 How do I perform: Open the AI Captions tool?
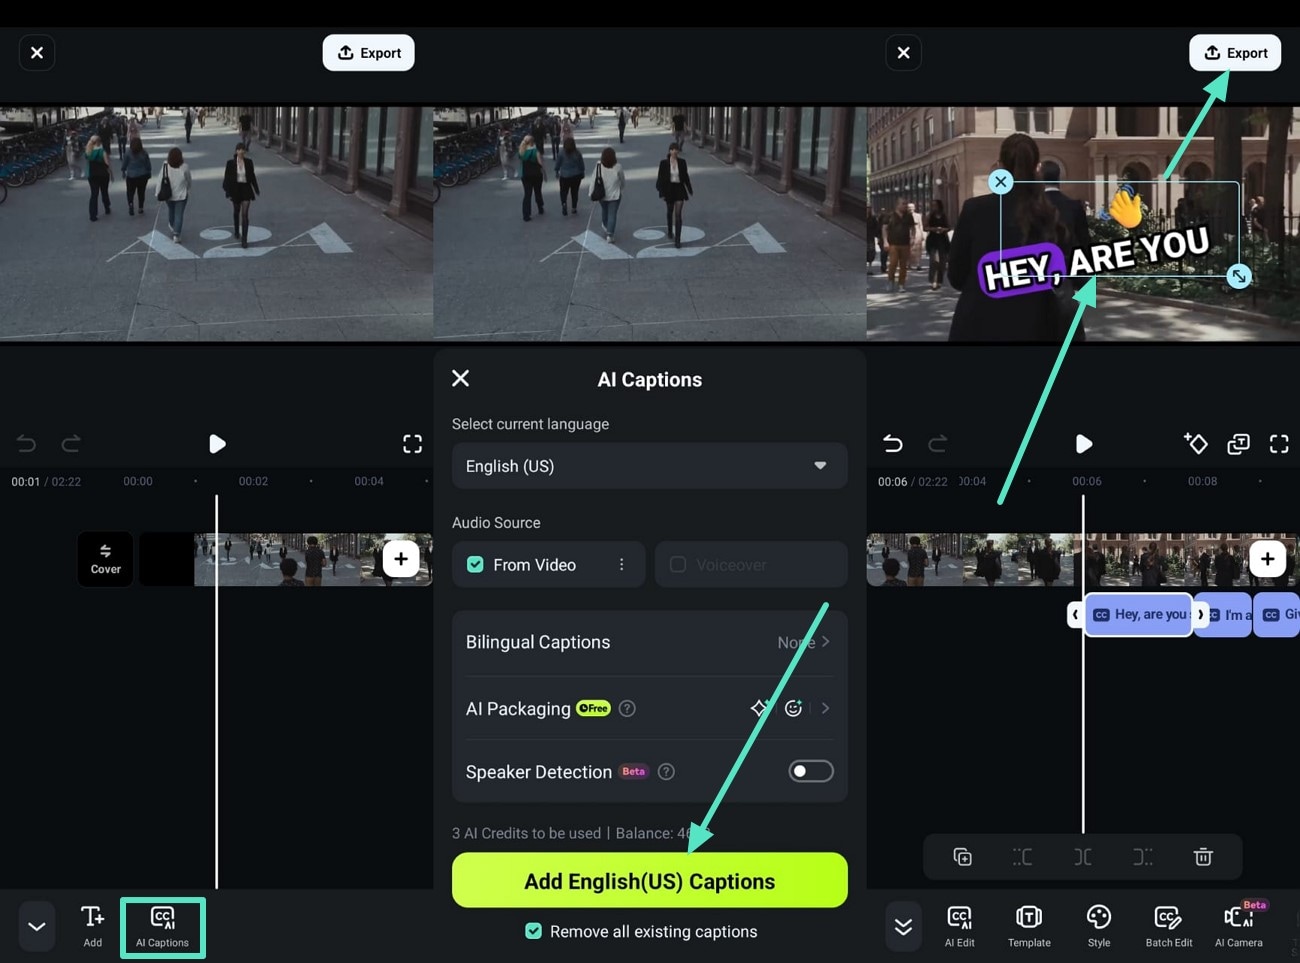[x=163, y=927]
